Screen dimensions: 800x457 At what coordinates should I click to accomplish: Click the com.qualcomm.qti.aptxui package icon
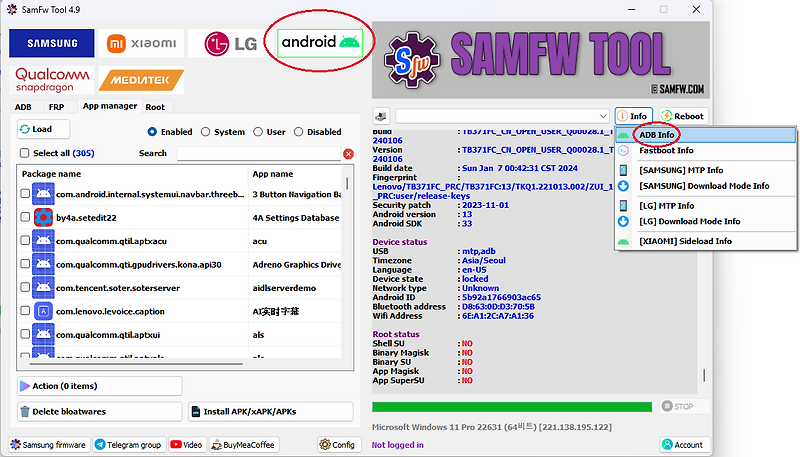[x=43, y=335]
